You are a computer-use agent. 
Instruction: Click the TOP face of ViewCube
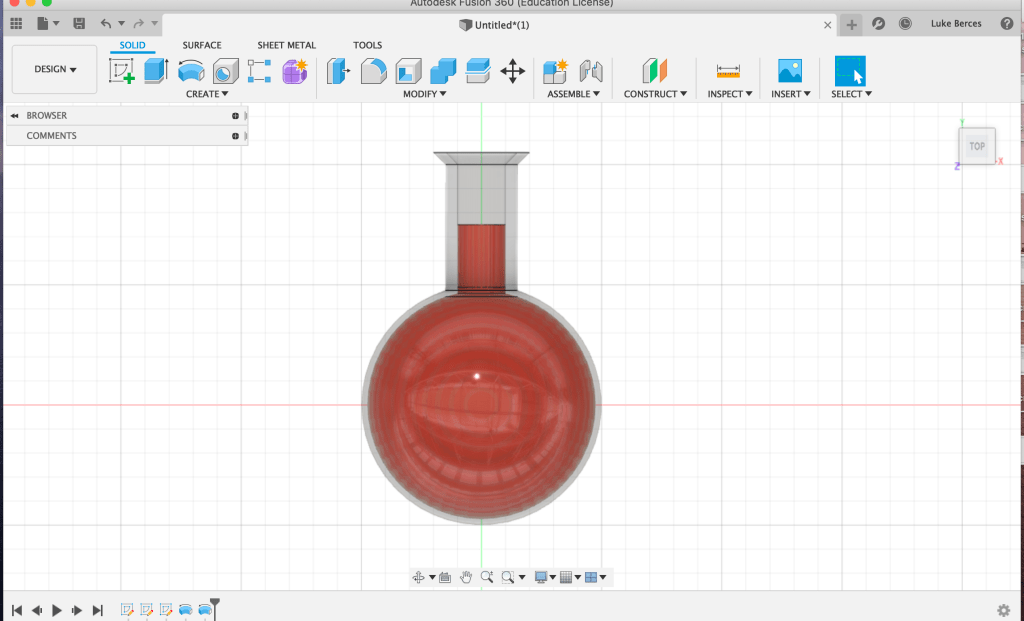pos(977,146)
